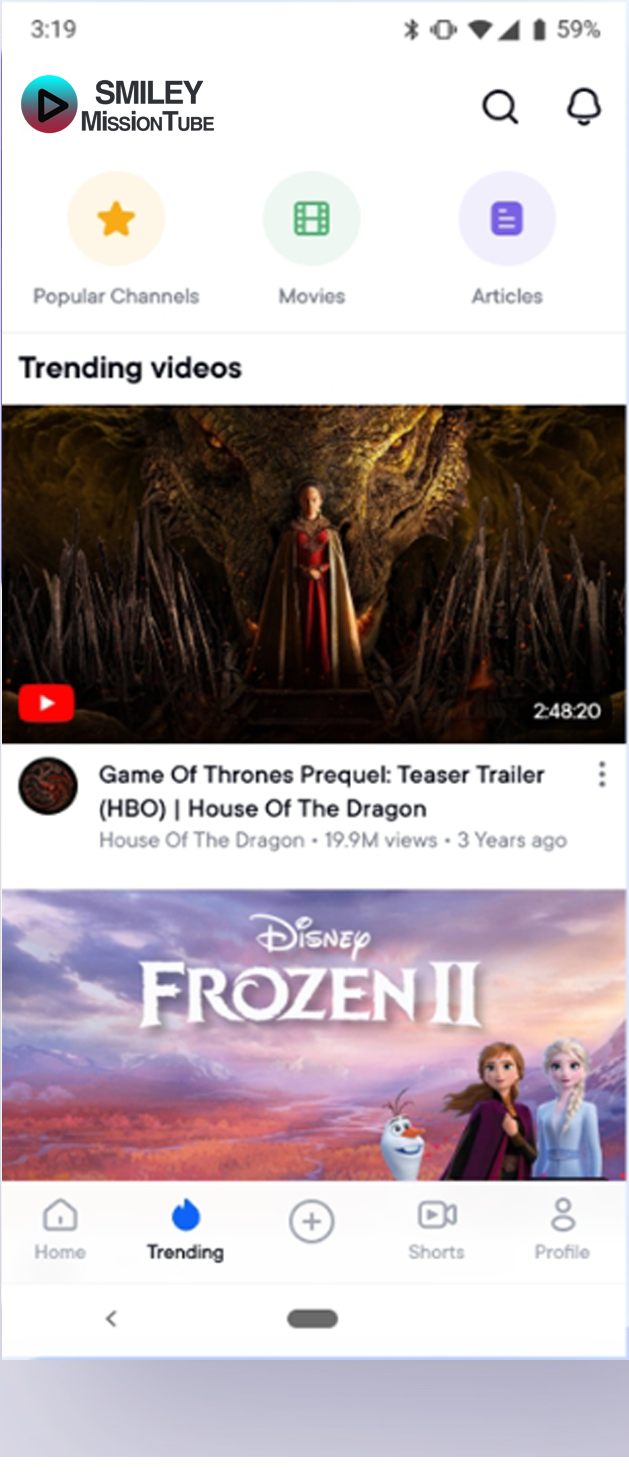
Task: Open the Profile tab
Action: (x=562, y=1230)
